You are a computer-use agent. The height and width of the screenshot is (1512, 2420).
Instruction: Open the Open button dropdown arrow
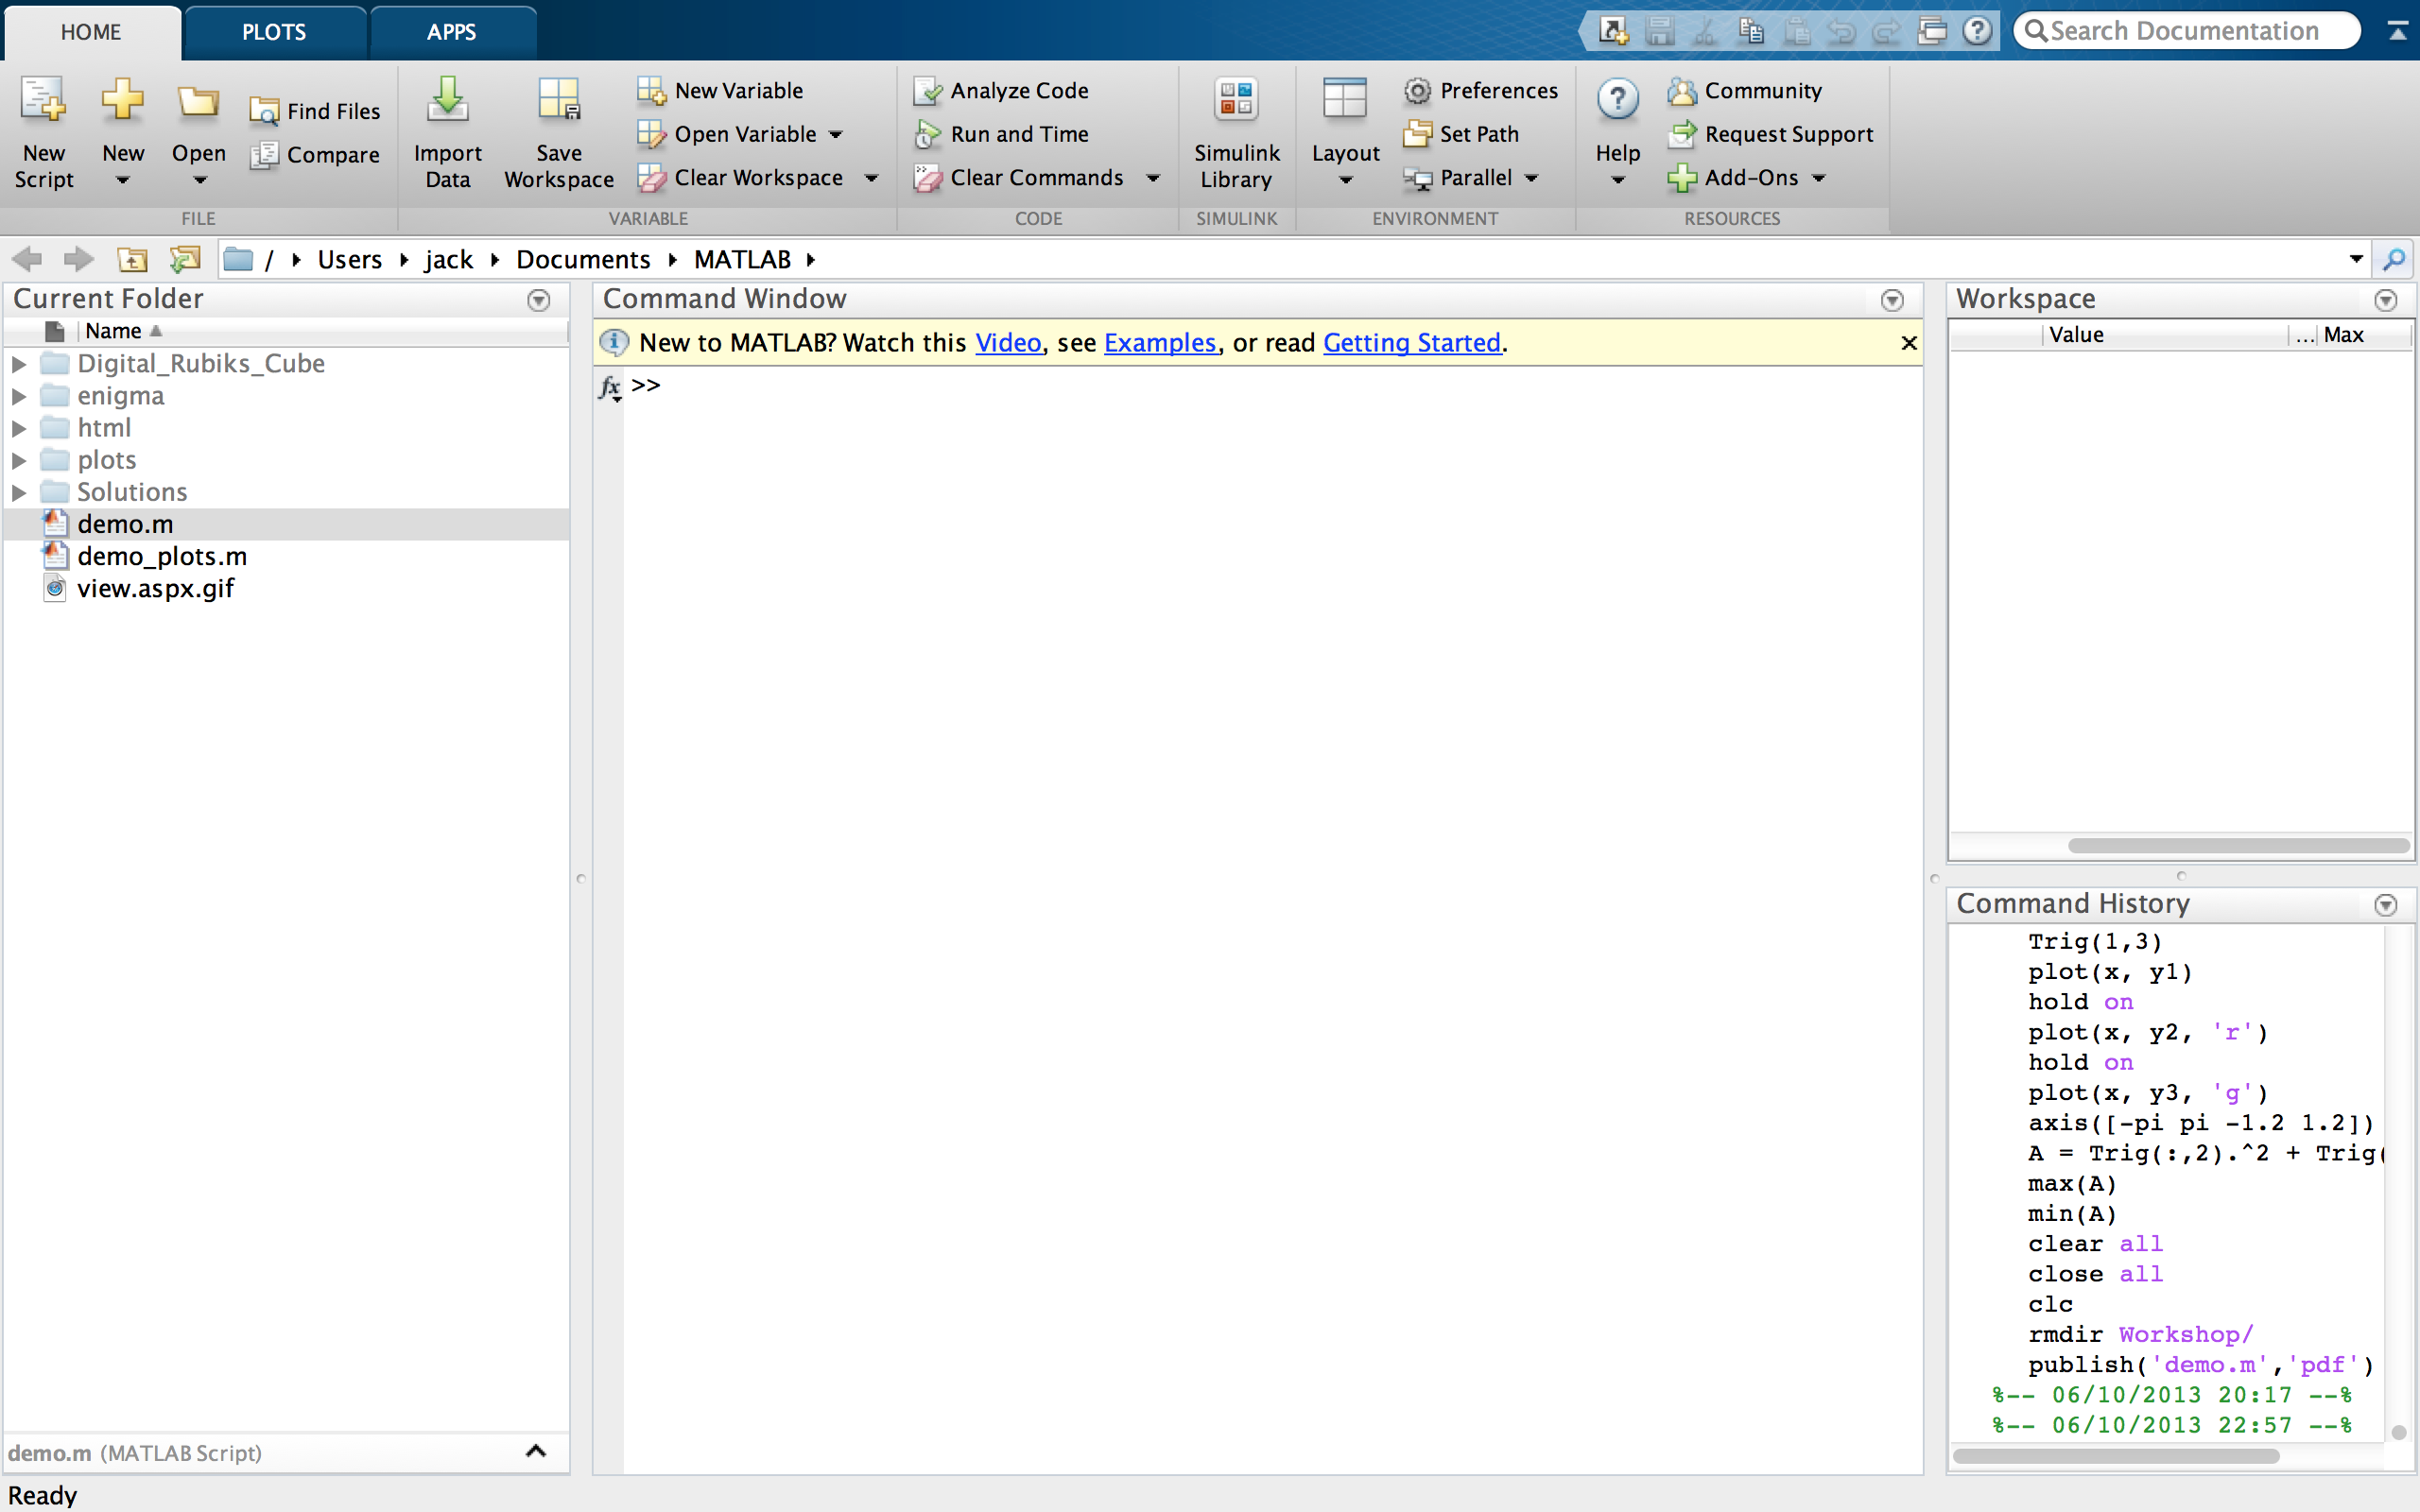(x=200, y=180)
